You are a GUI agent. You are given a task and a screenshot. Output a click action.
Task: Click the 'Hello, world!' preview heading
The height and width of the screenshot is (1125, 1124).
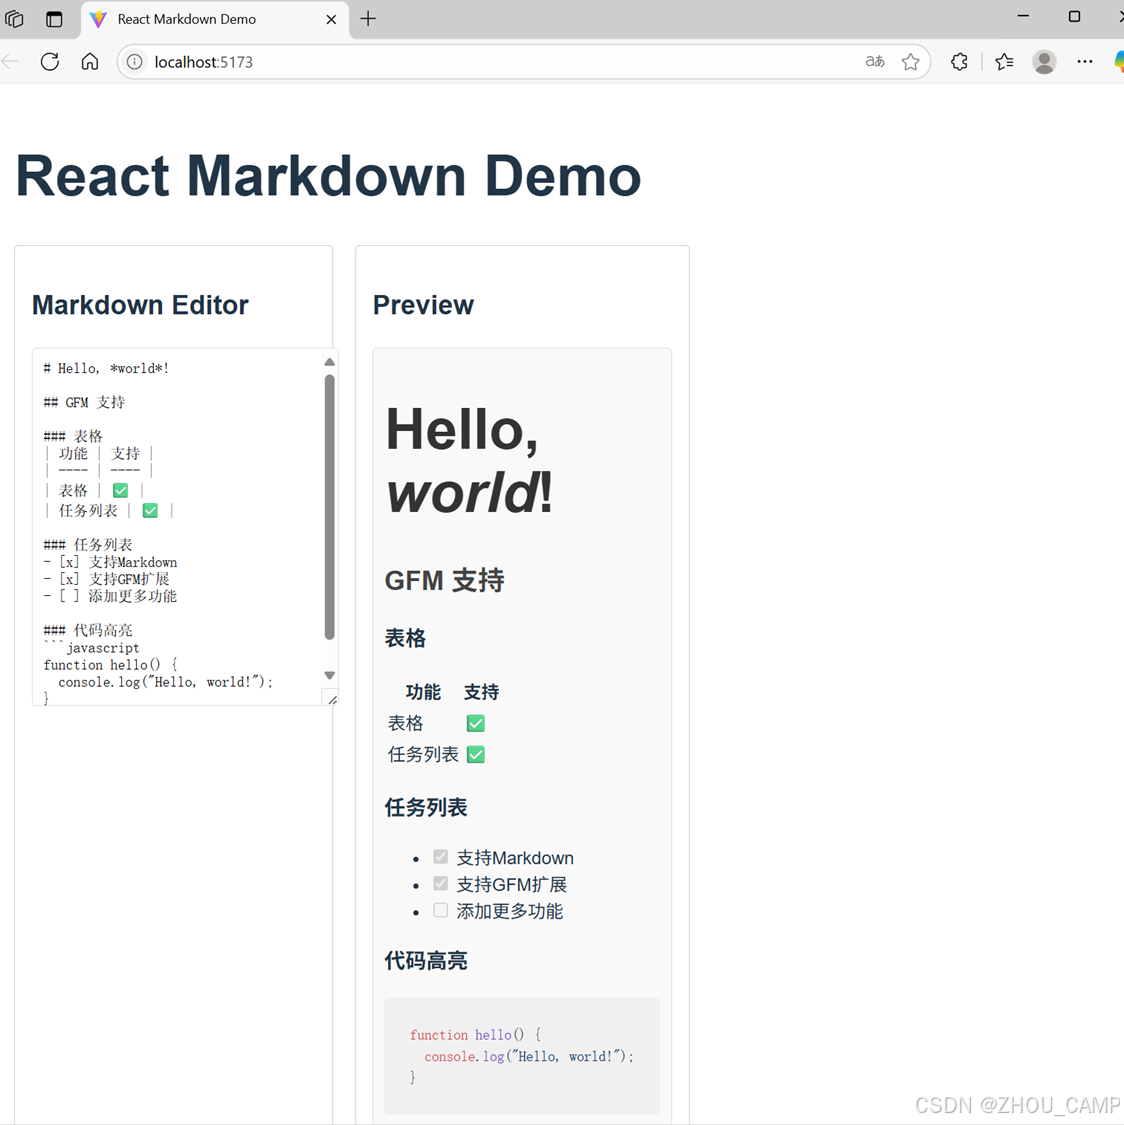point(470,460)
